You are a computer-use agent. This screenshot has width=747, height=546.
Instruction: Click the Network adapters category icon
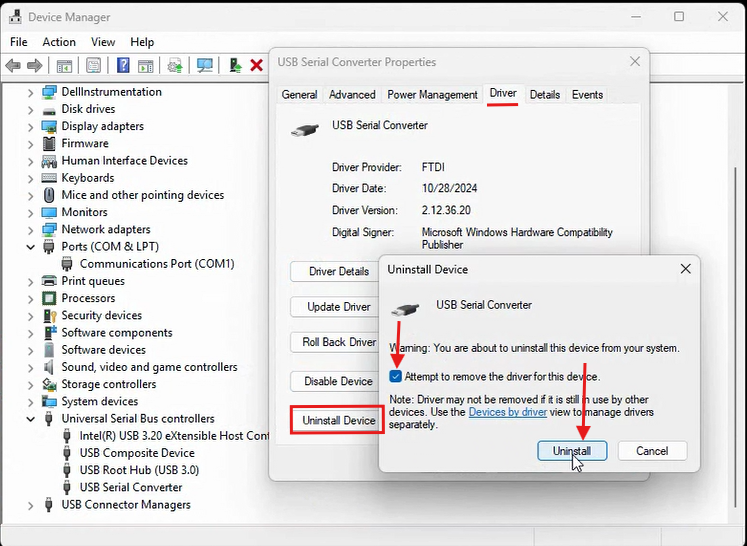point(50,229)
